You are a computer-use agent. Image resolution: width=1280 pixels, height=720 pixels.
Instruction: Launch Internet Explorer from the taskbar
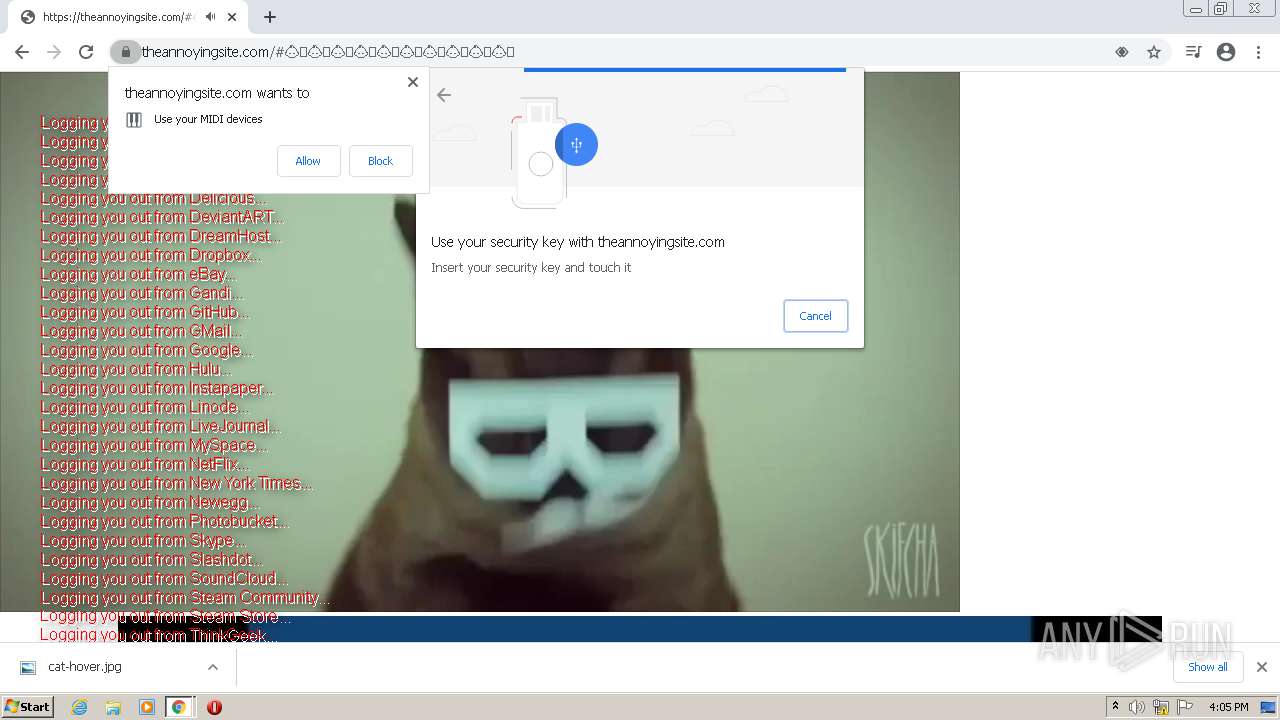tap(79, 707)
